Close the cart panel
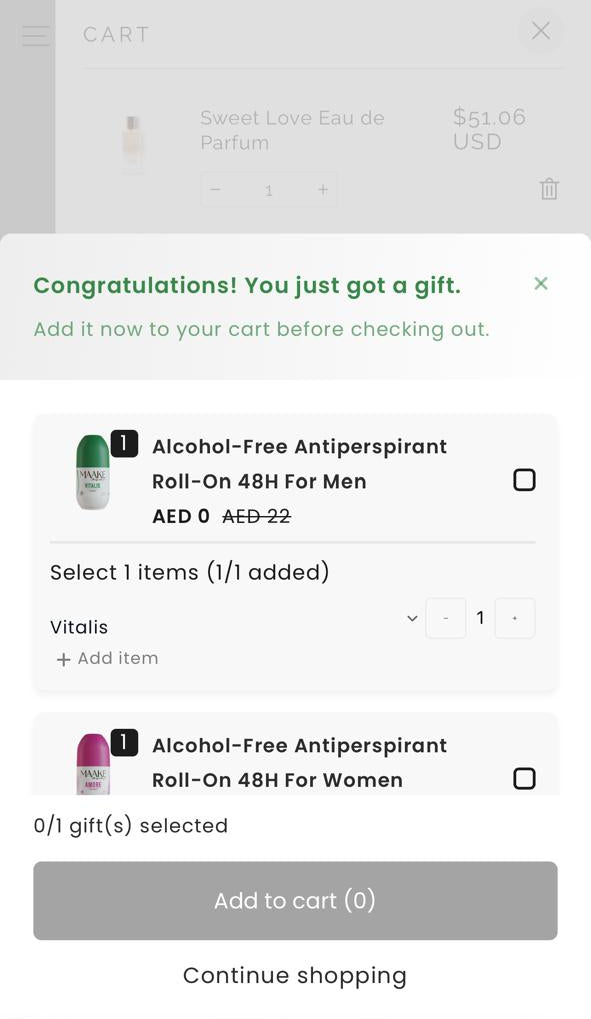Viewport: 591px width, 1019px height. point(541,31)
